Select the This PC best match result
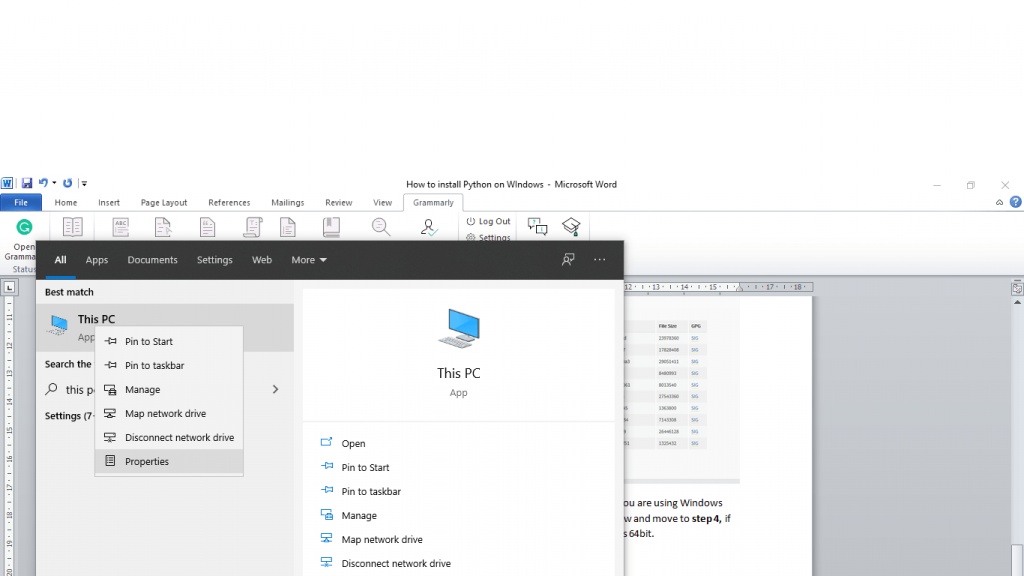Viewport: 1024px width, 576px height. tap(165, 328)
